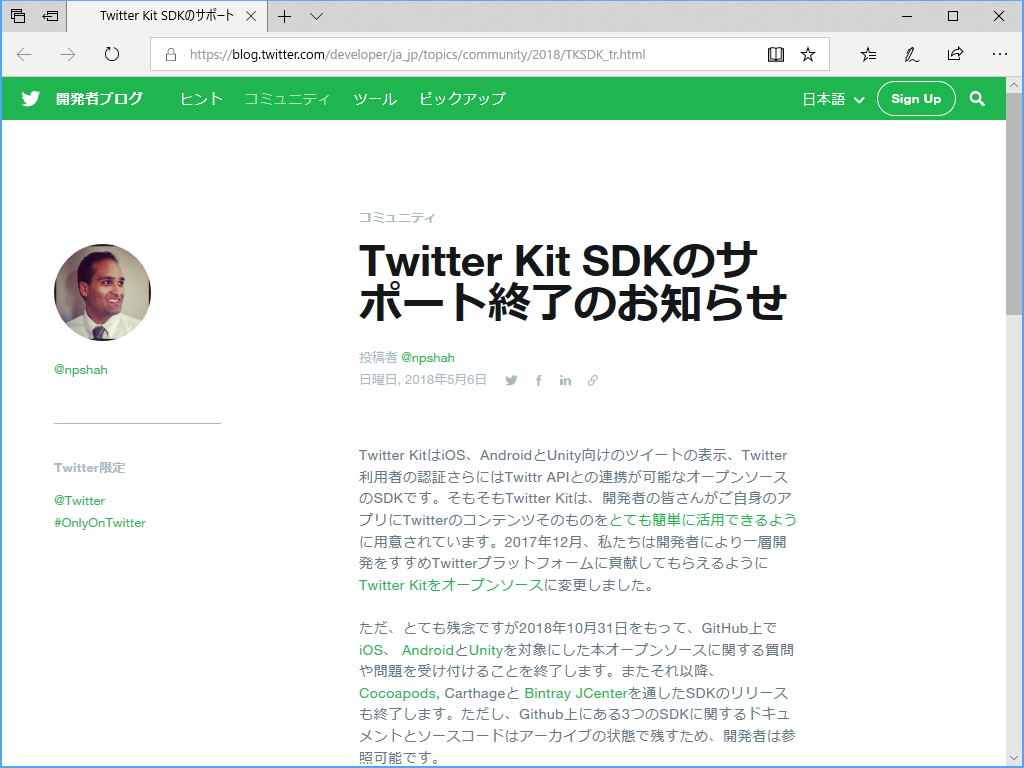
Task: Open the Bintray JCenter link
Action: tap(576, 693)
